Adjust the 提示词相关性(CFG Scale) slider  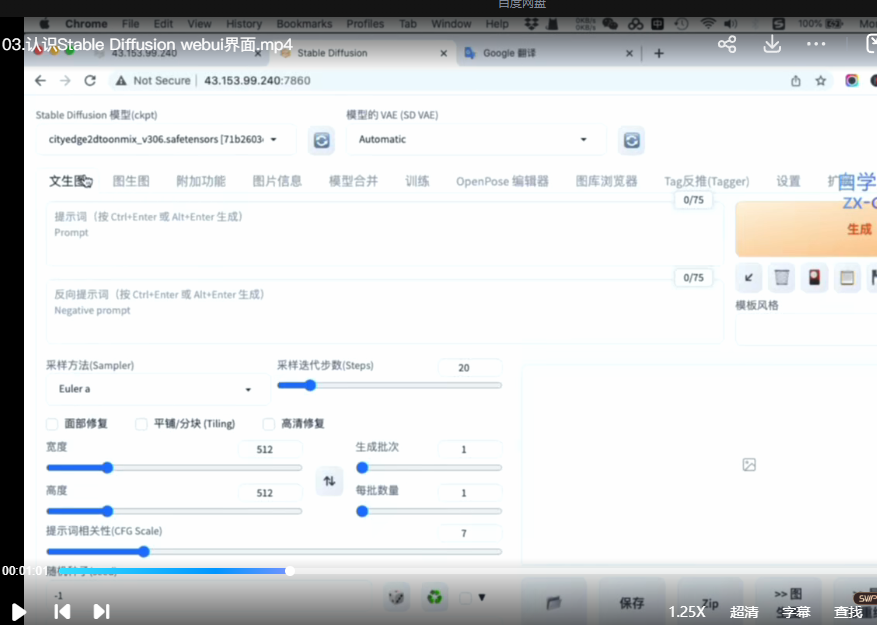click(x=274, y=552)
